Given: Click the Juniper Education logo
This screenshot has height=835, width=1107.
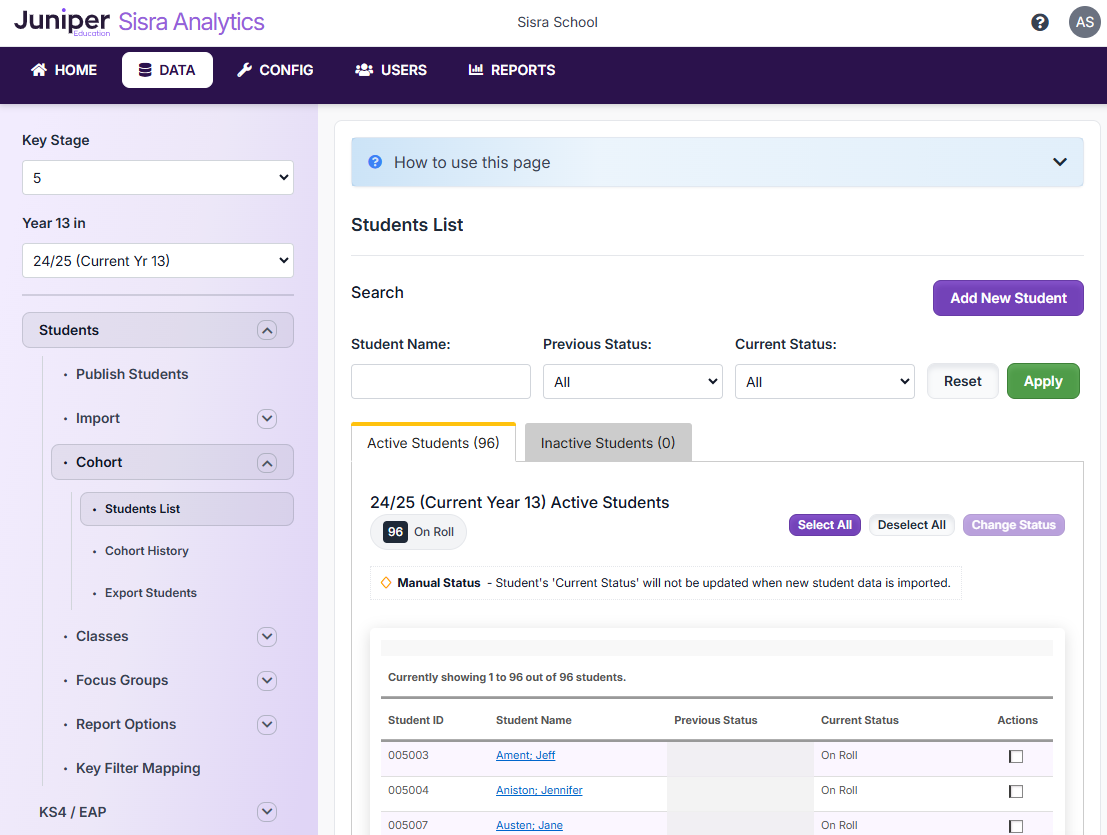Looking at the screenshot, I should [62, 20].
